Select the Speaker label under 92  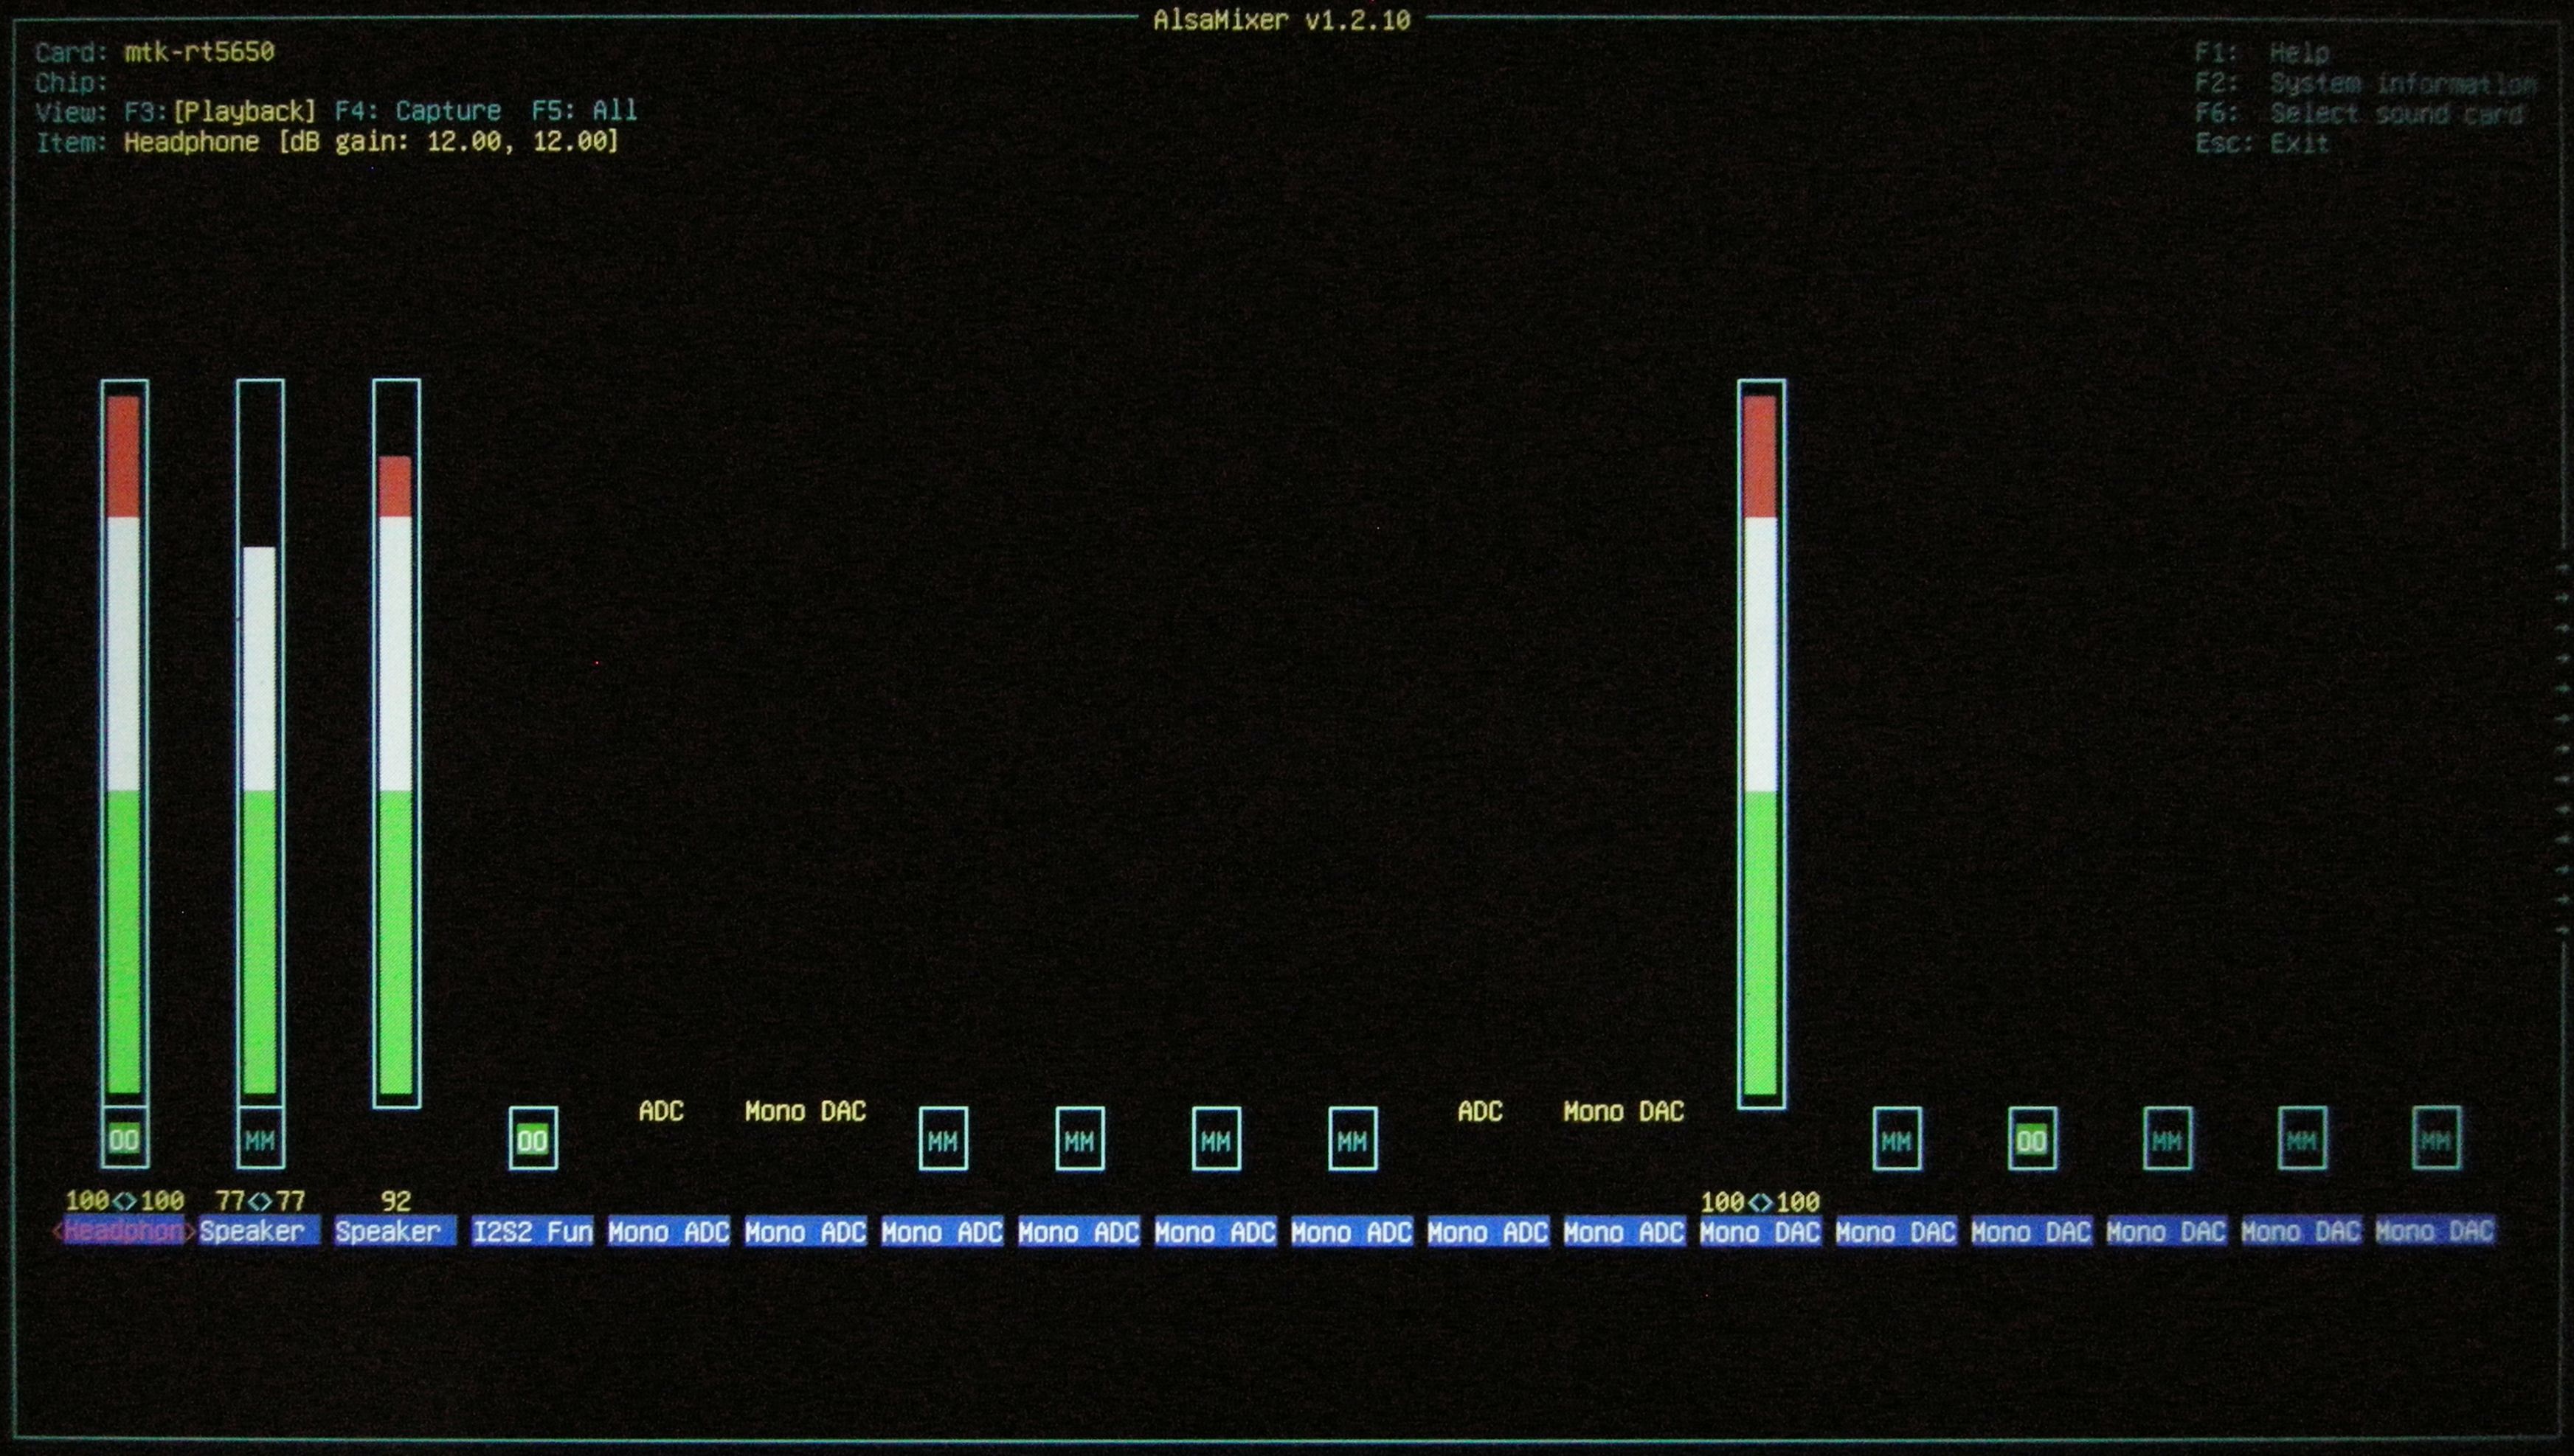[x=396, y=1231]
